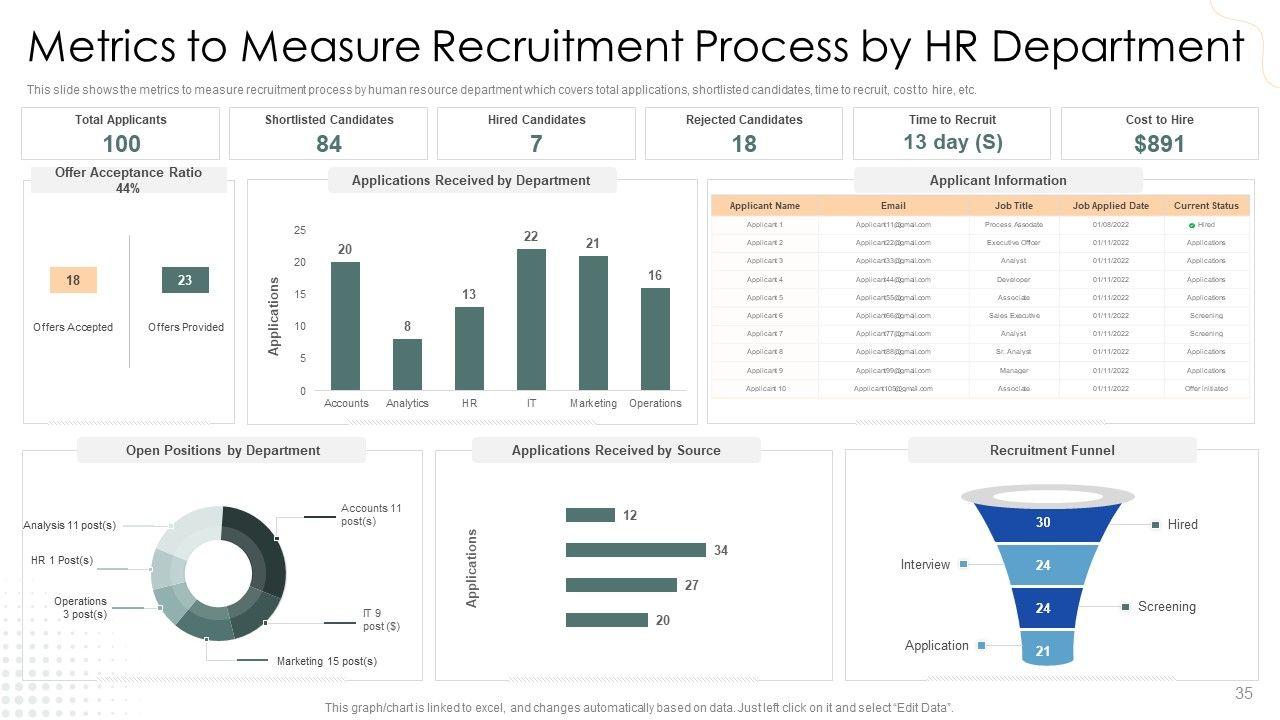Click the Offer Initiated status cell
1280x720 pixels.
[1206, 388]
